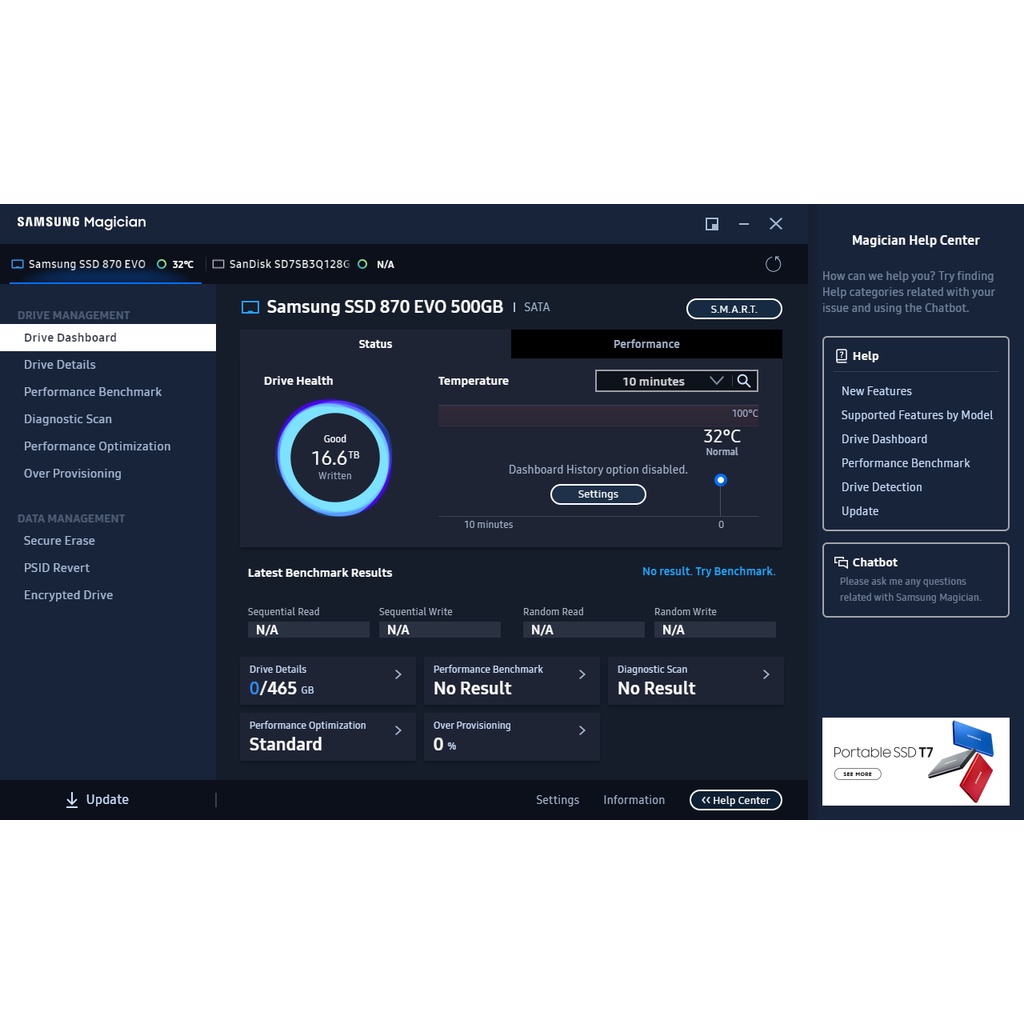Open Supported Features by Model help topic
This screenshot has height=1024, width=1024.
click(x=917, y=415)
